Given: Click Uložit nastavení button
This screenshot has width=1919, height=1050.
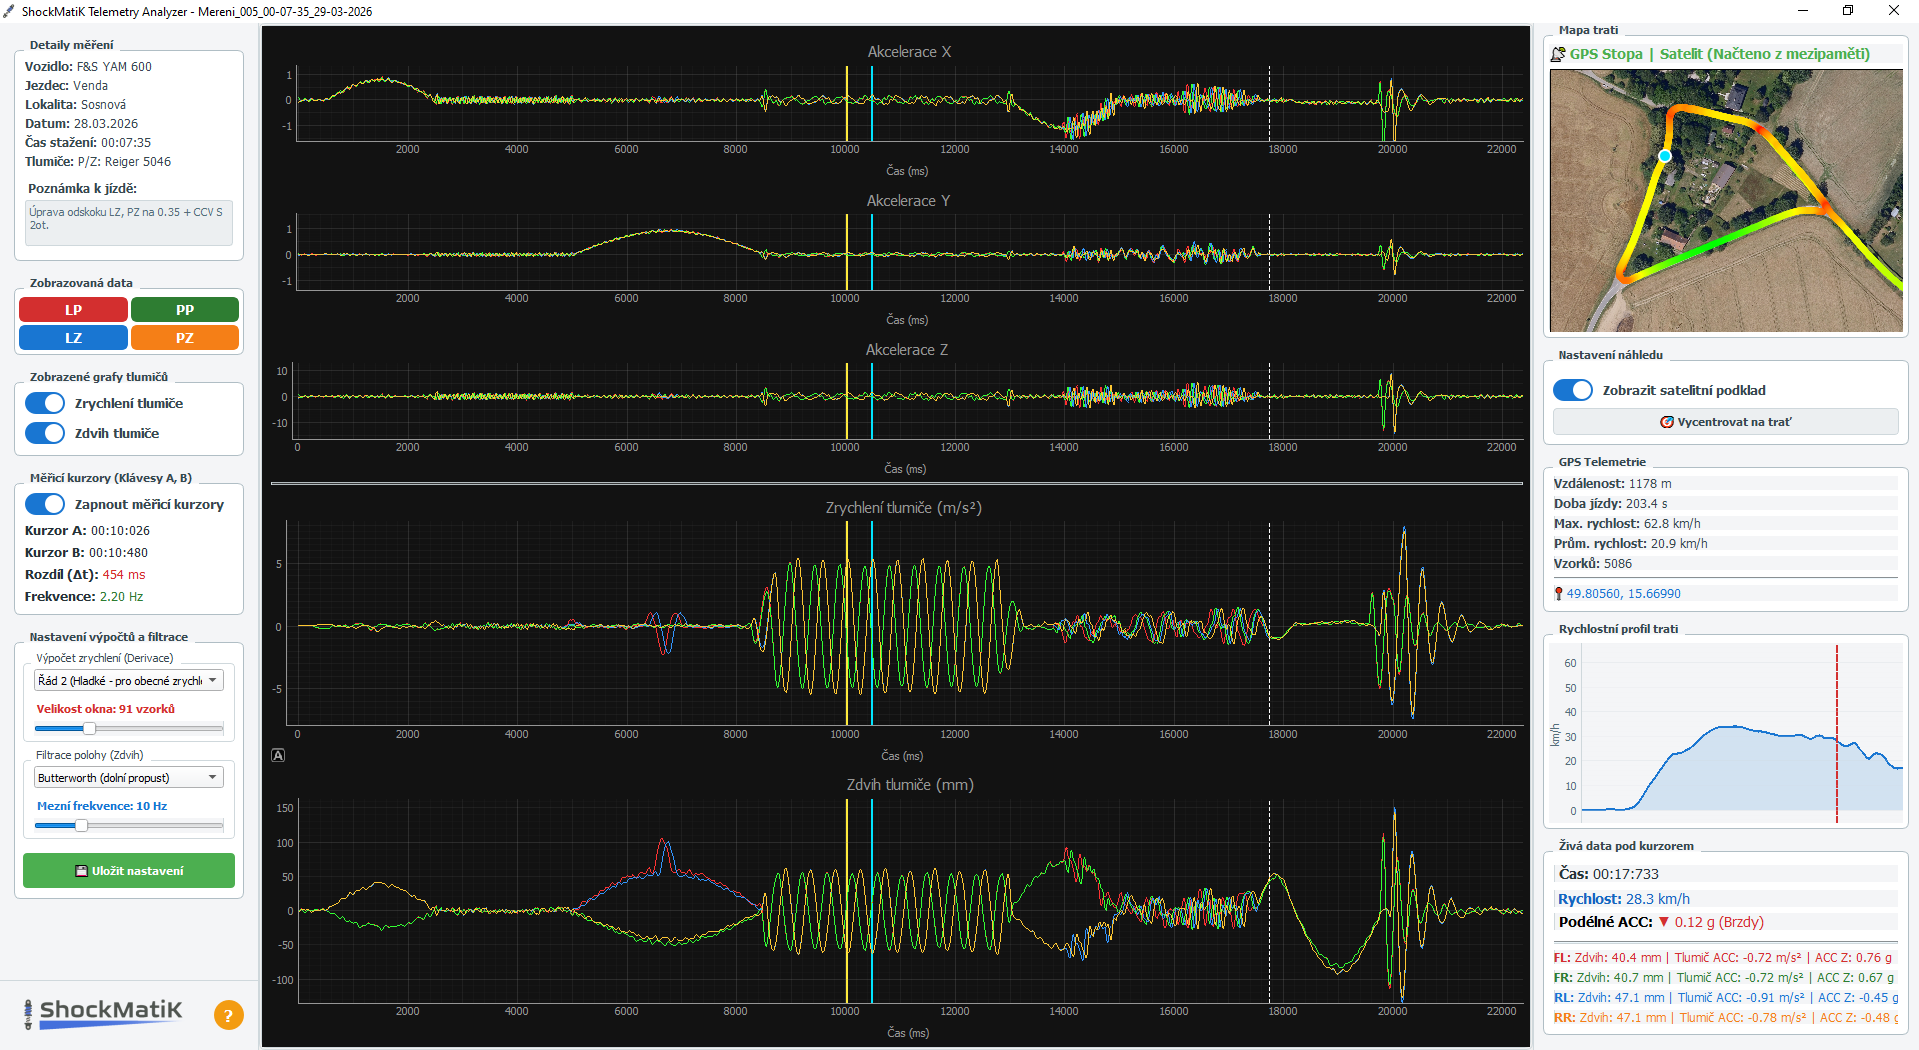Looking at the screenshot, I should 129,871.
